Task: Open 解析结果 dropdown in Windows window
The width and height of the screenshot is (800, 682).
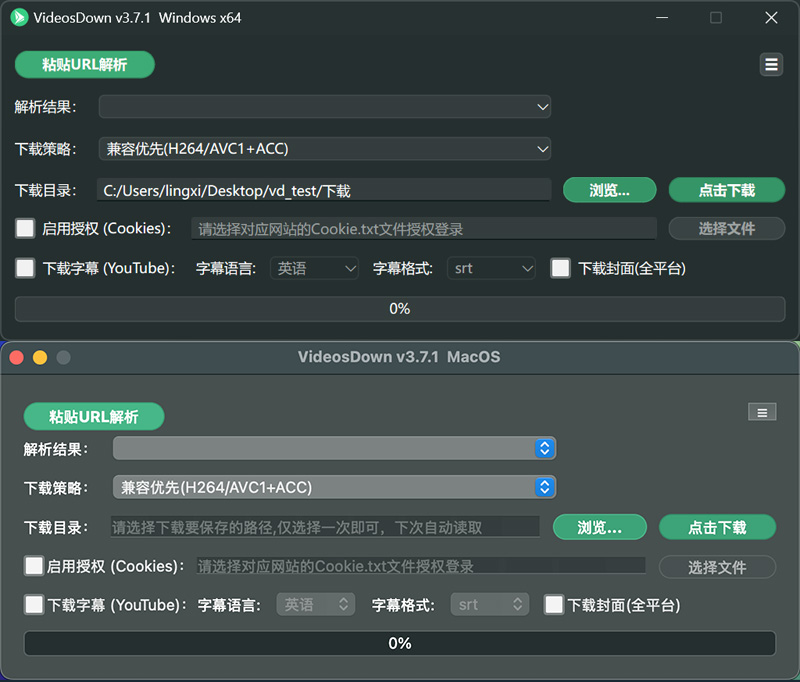Action: click(324, 107)
